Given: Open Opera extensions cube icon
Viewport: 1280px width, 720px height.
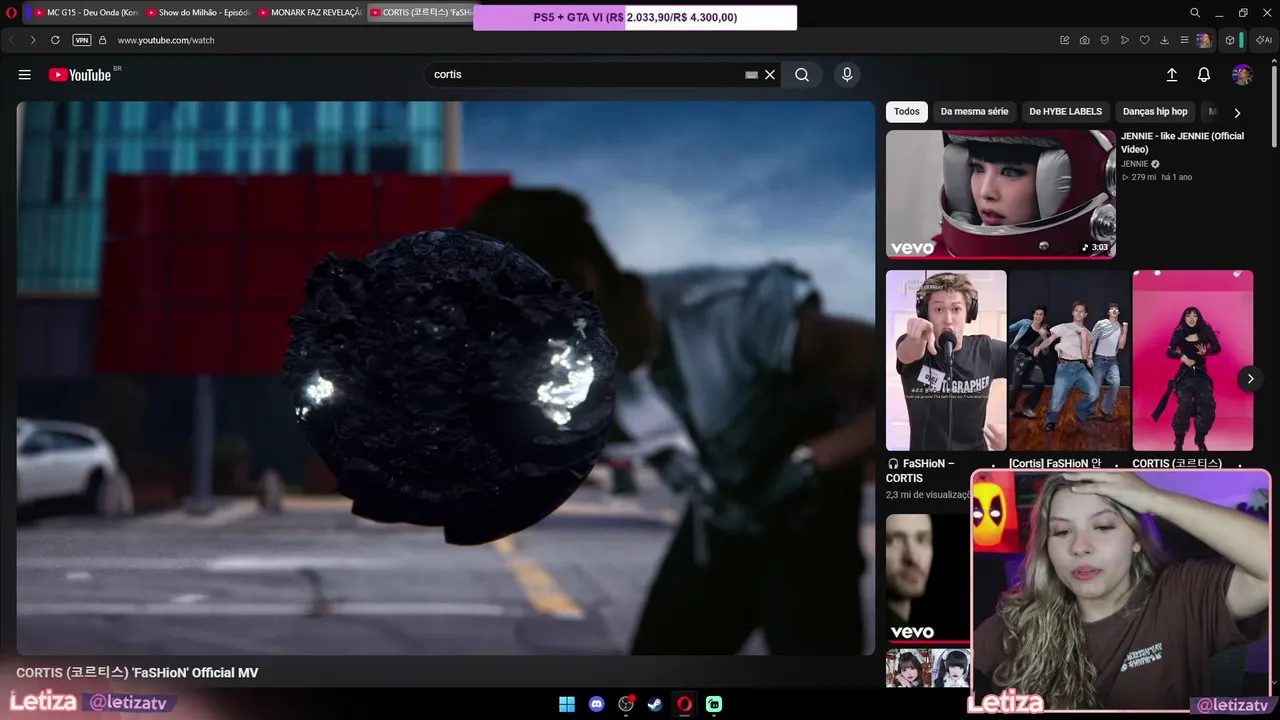Looking at the screenshot, I should [1230, 40].
